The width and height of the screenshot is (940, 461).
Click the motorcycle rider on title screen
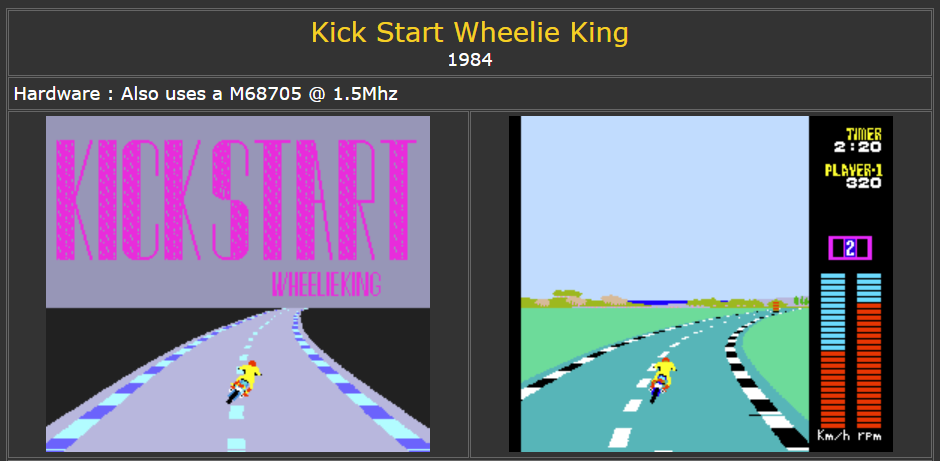[x=244, y=381]
